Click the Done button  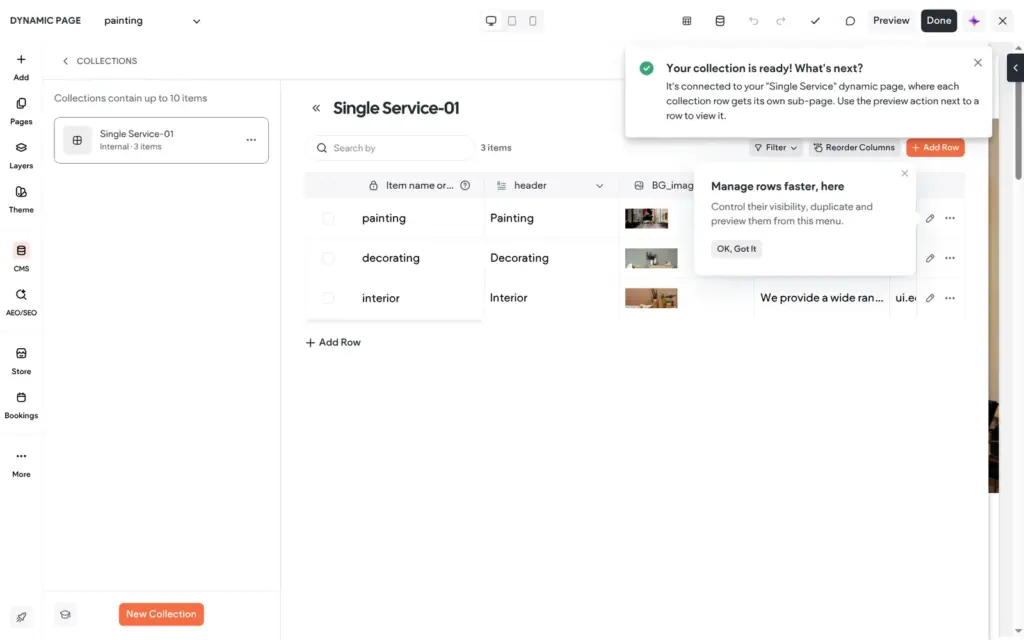click(x=938, y=21)
